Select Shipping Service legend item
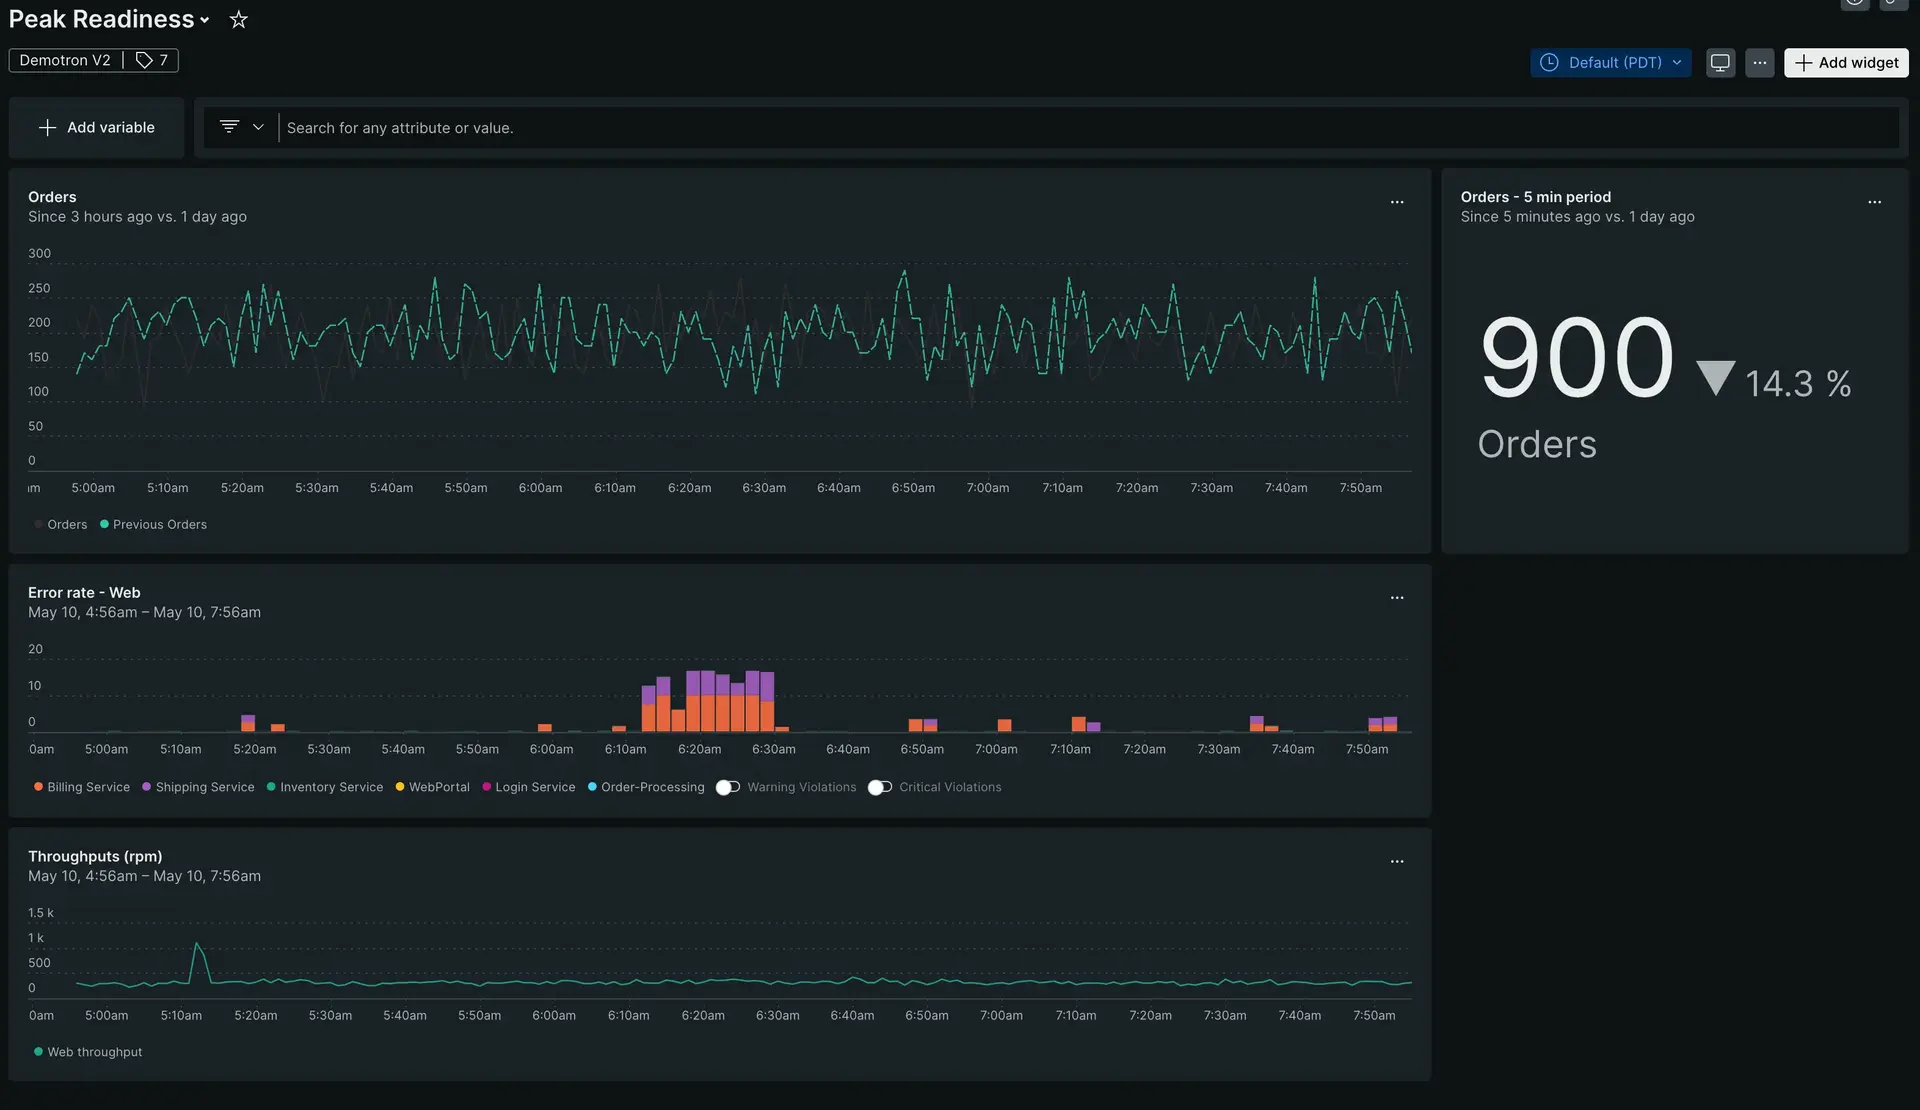Viewport: 1920px width, 1110px height. click(x=204, y=788)
